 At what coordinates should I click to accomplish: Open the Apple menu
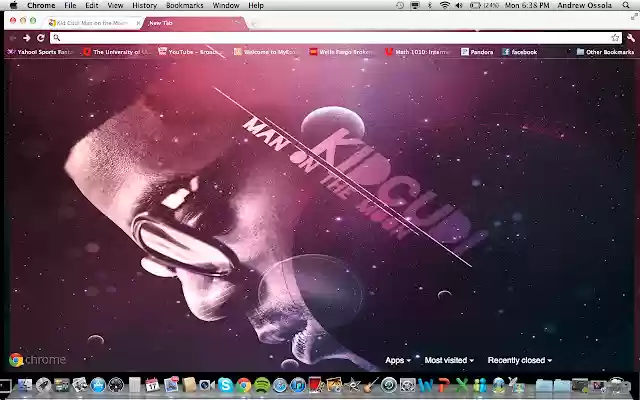(13, 5)
